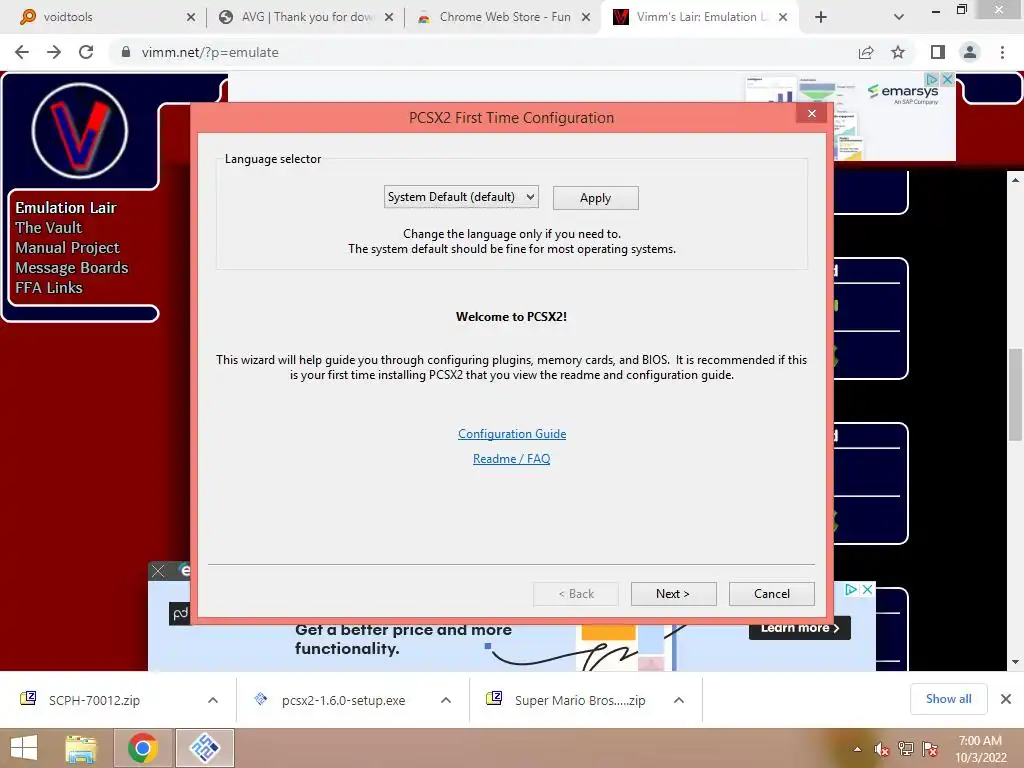Open File Explorer from taskbar
Viewport: 1024px width, 768px height.
click(x=81, y=748)
